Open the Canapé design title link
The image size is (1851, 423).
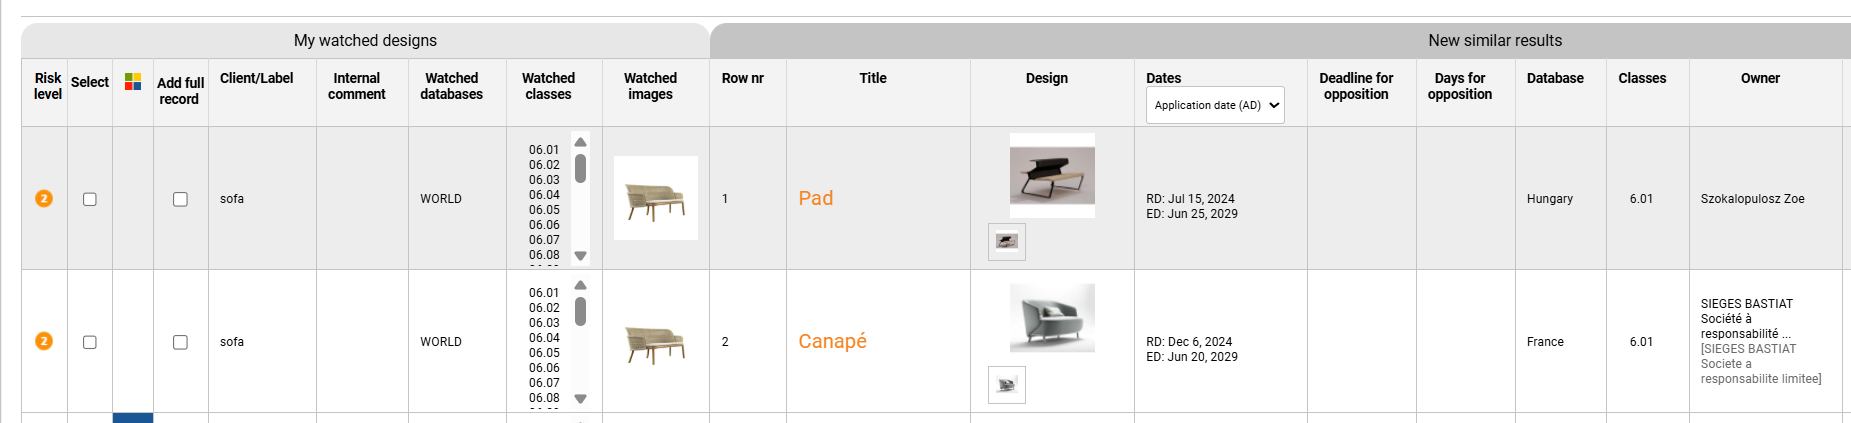832,341
